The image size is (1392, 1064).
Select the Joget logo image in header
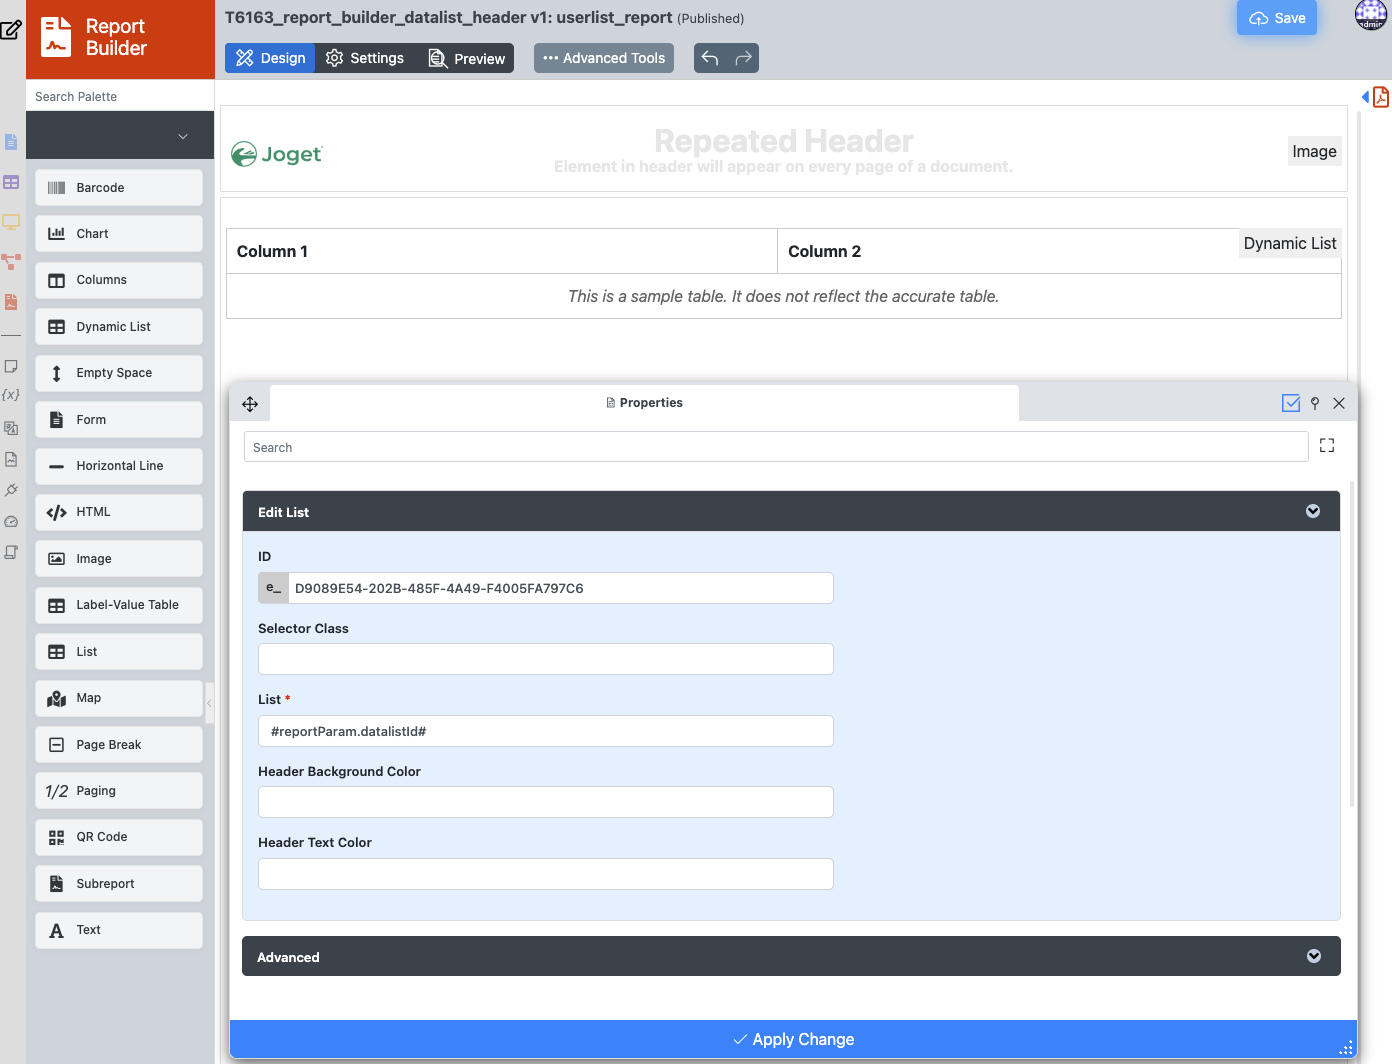277,154
